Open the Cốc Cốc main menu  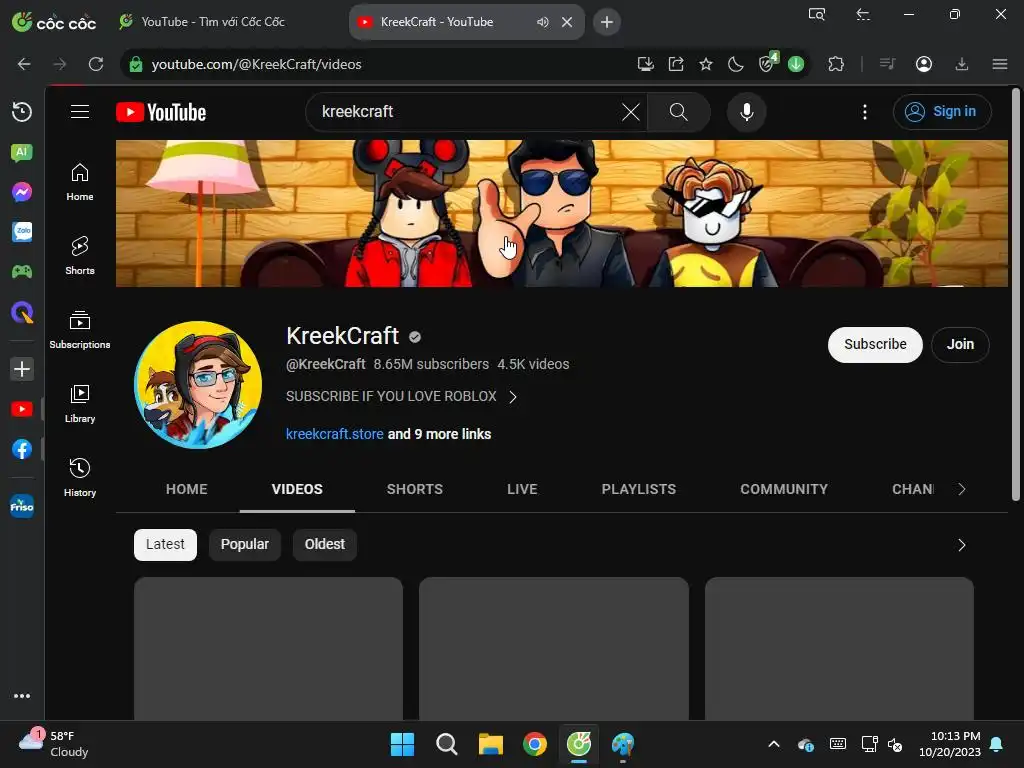999,64
